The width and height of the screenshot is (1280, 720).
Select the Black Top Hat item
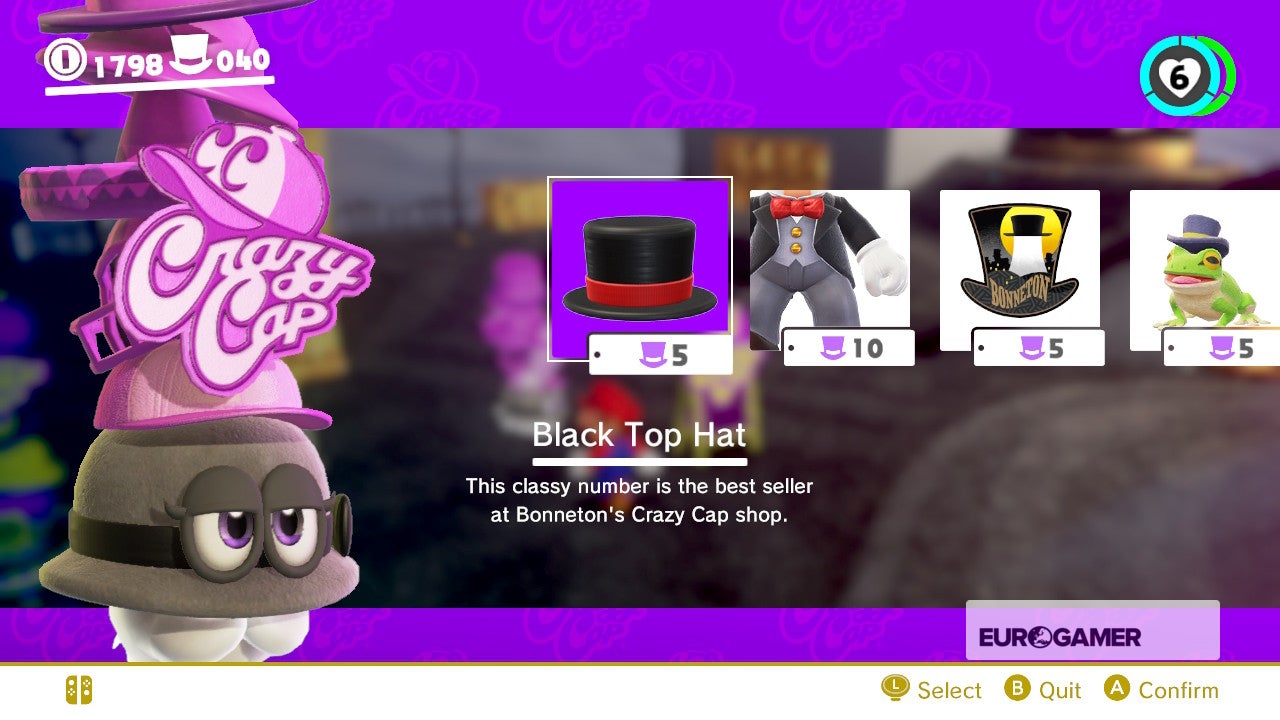(640, 268)
